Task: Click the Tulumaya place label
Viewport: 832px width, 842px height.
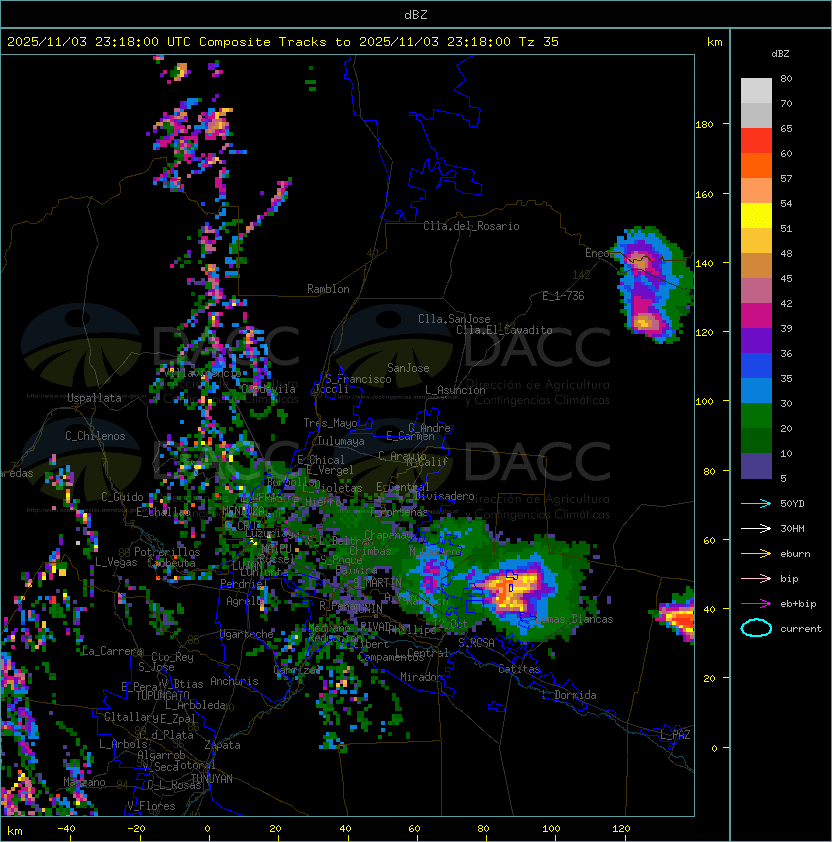Action: point(341,441)
